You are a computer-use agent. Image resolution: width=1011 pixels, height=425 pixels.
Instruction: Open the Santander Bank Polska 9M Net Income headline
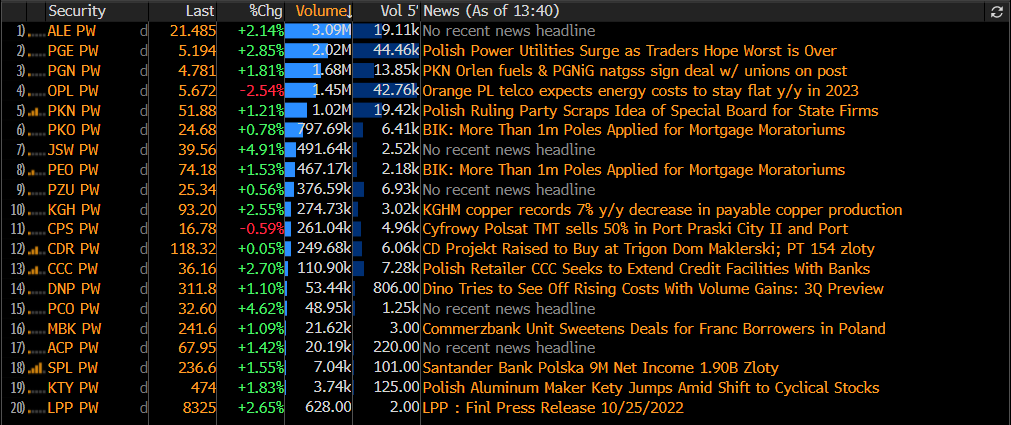point(600,368)
